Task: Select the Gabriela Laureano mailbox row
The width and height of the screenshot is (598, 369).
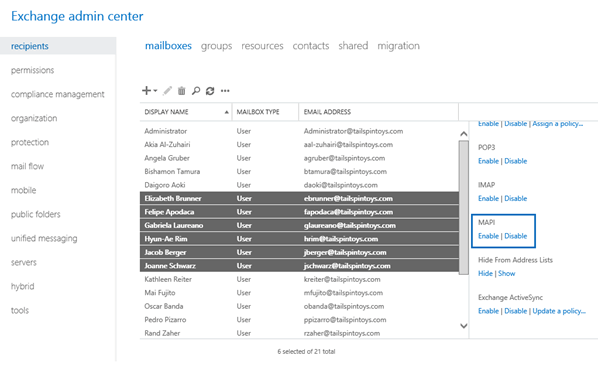Action: pos(299,225)
